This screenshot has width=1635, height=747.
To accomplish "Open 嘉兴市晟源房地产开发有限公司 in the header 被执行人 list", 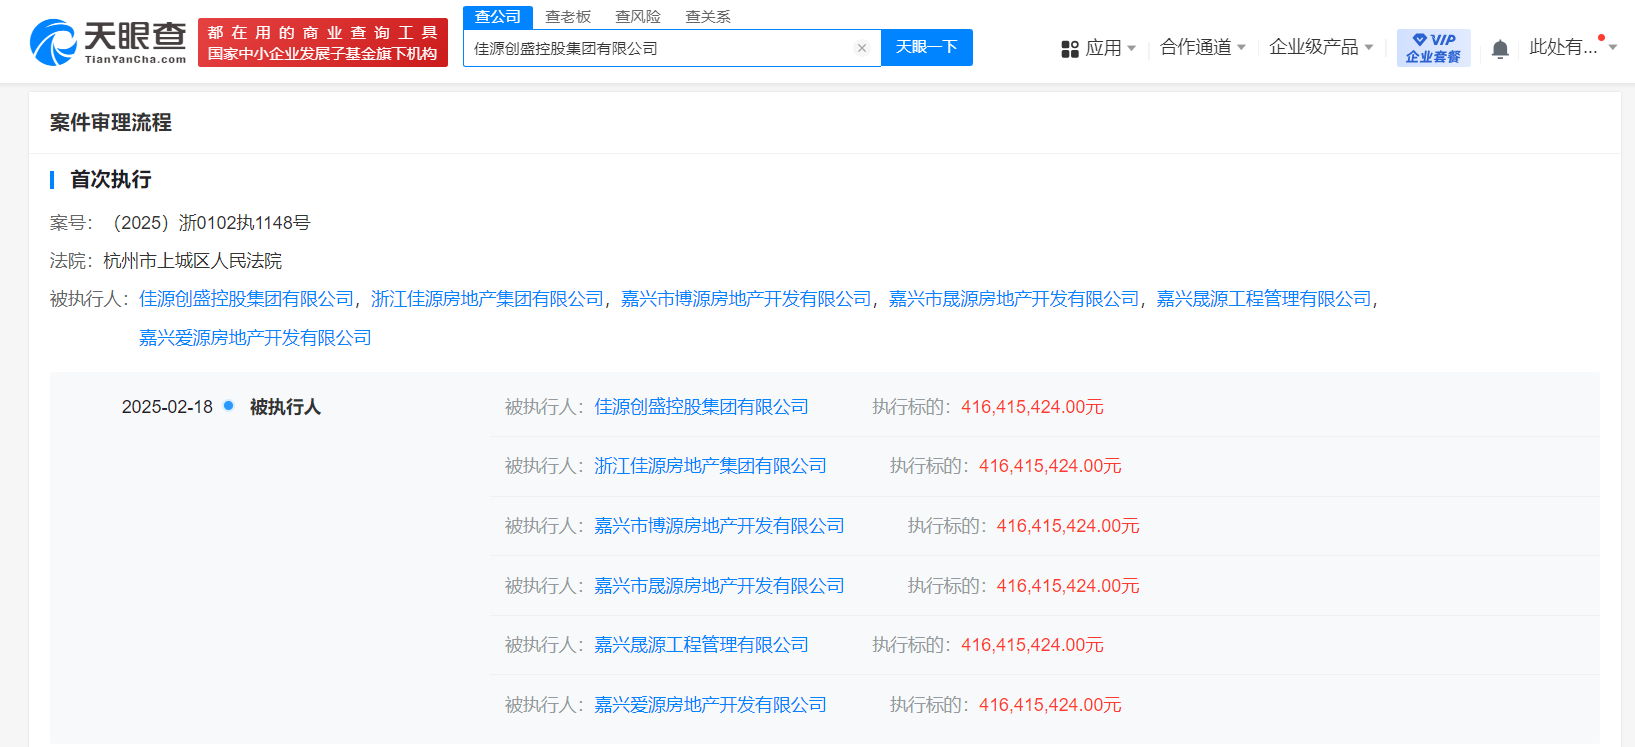I will [1014, 299].
